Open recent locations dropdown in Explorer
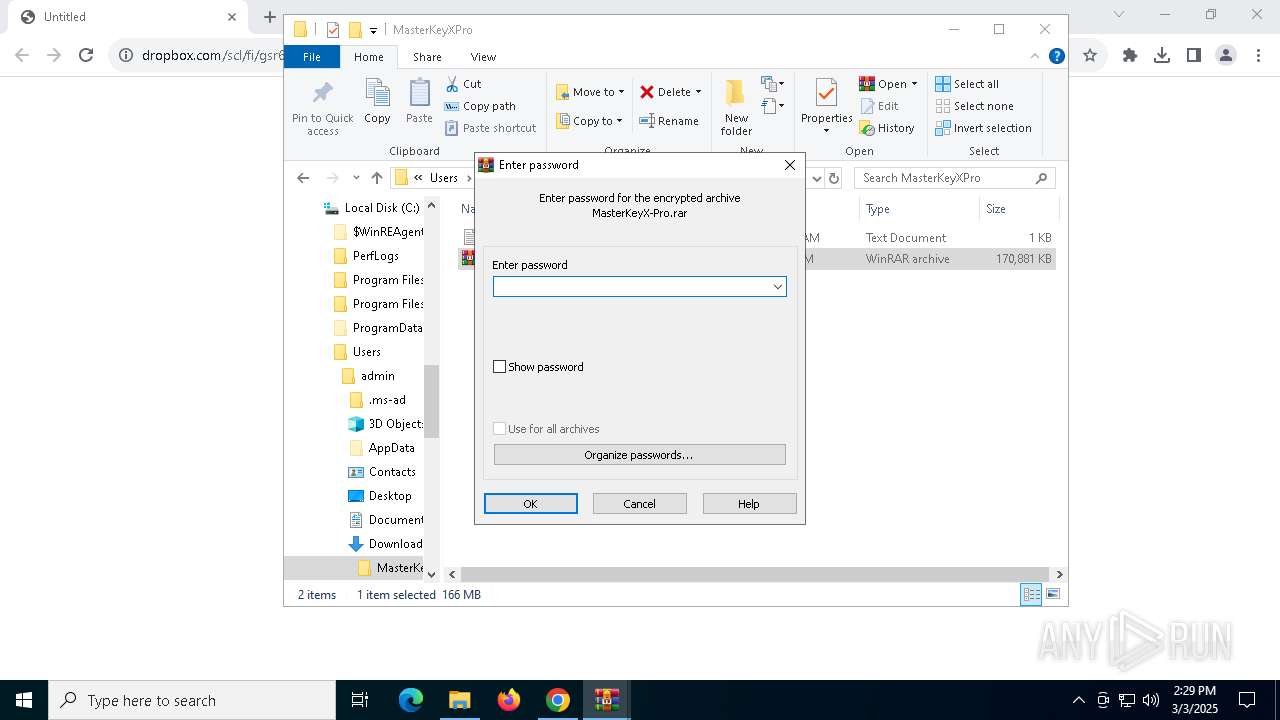Screen dimensions: 1280x720 (356, 178)
